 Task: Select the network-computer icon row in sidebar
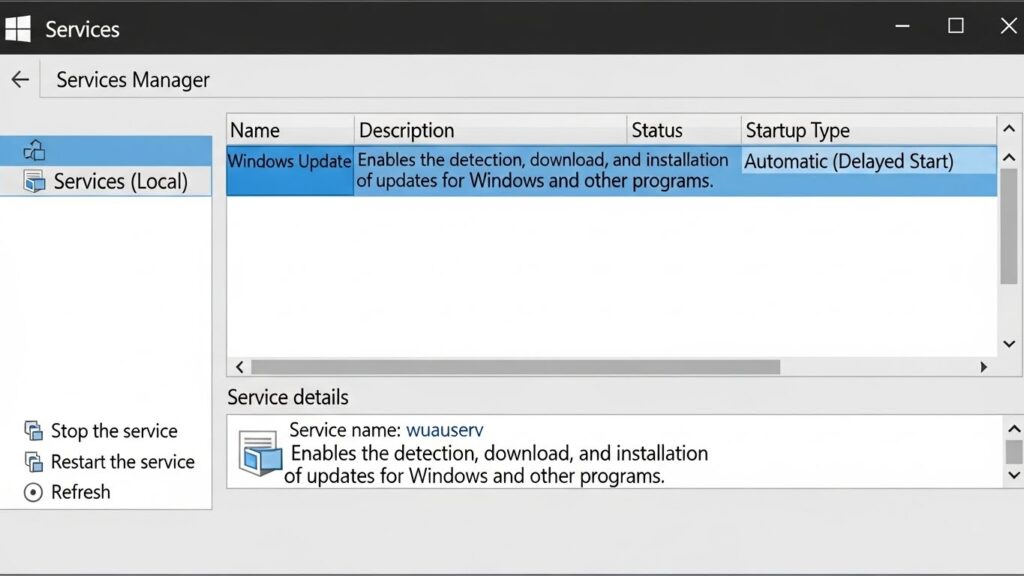click(x=106, y=150)
